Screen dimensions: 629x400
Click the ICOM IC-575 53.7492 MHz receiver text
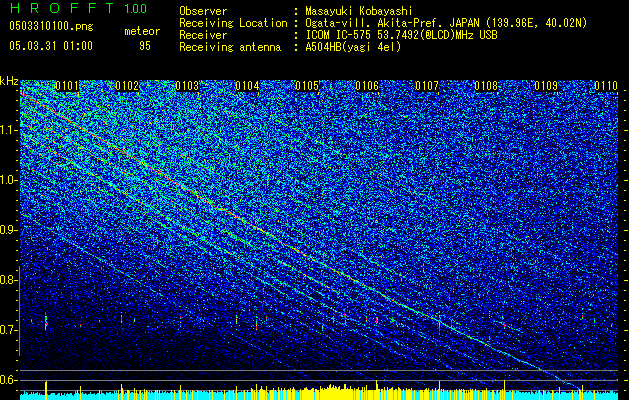[402, 35]
